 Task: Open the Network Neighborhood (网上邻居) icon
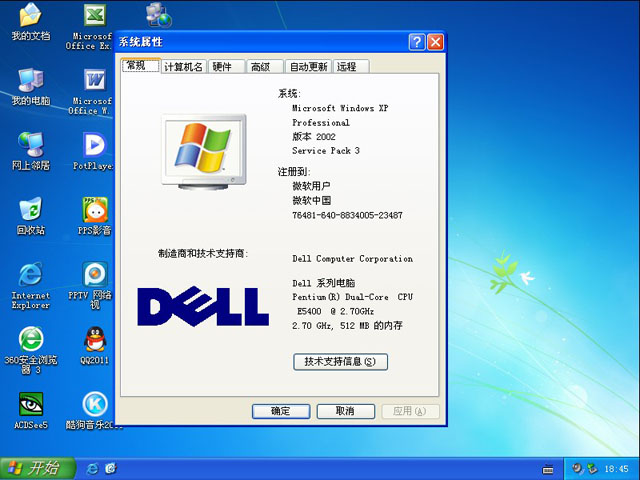click(x=31, y=151)
